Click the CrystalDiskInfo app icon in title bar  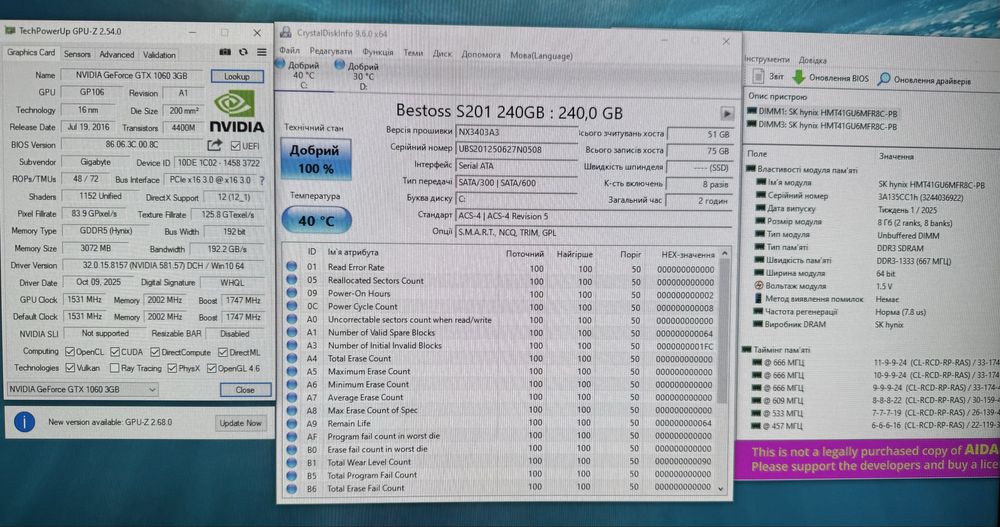click(x=285, y=32)
